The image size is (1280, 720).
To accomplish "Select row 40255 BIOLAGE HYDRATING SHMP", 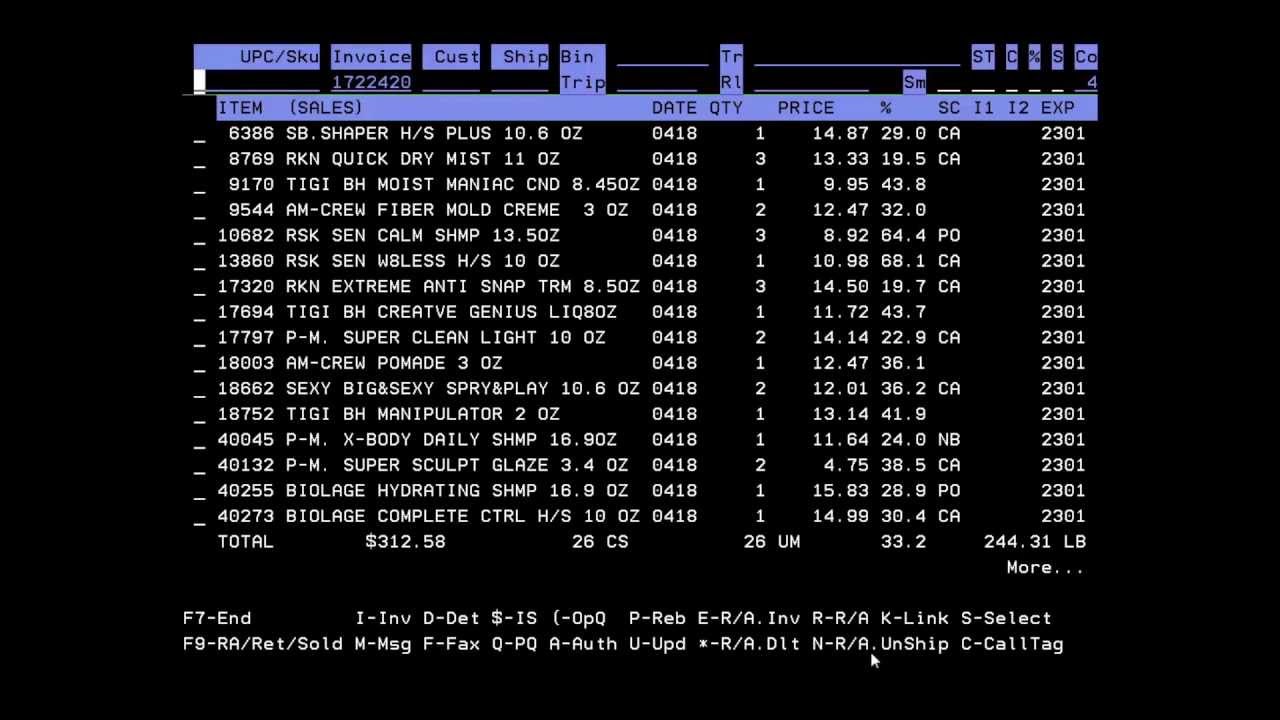I will pyautogui.click(x=639, y=491).
